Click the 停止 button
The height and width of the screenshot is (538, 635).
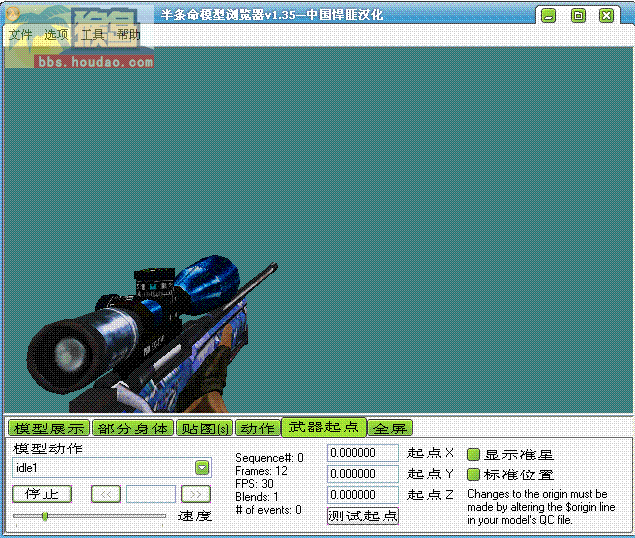42,494
